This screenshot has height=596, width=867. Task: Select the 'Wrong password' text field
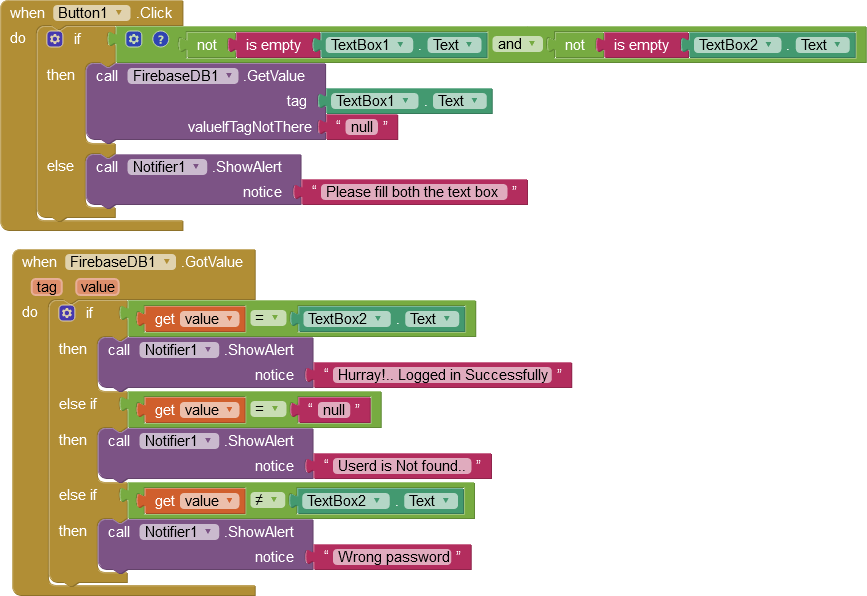click(x=393, y=557)
